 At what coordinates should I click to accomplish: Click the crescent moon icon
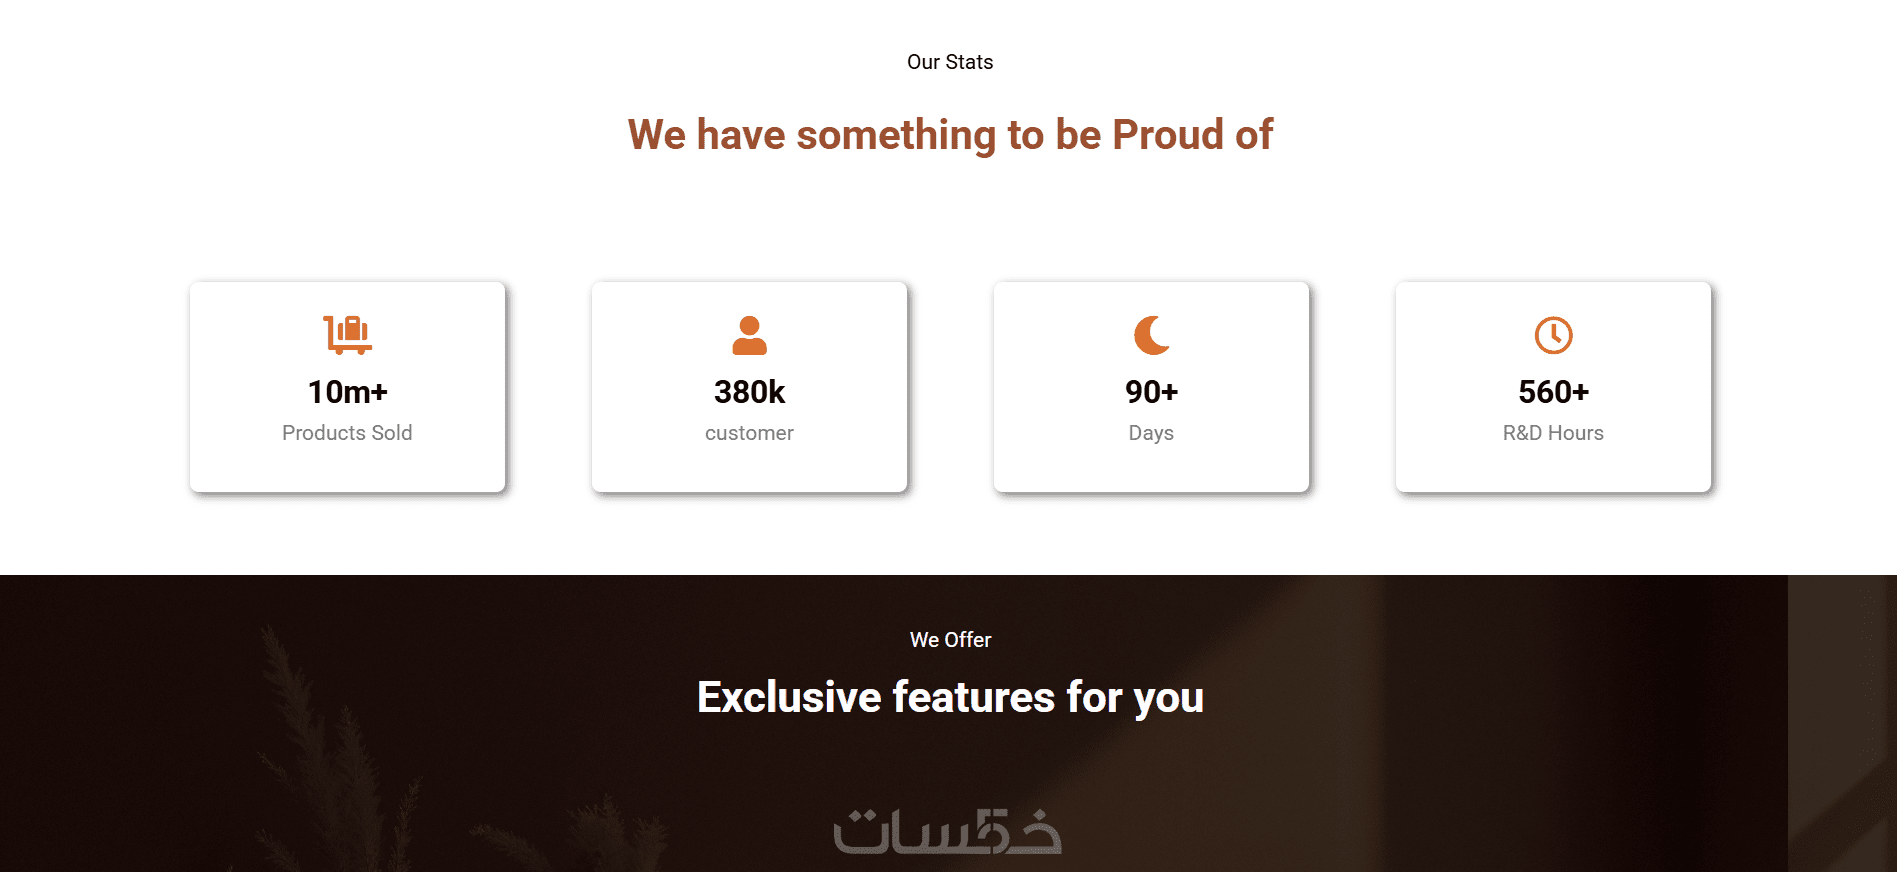click(1151, 335)
